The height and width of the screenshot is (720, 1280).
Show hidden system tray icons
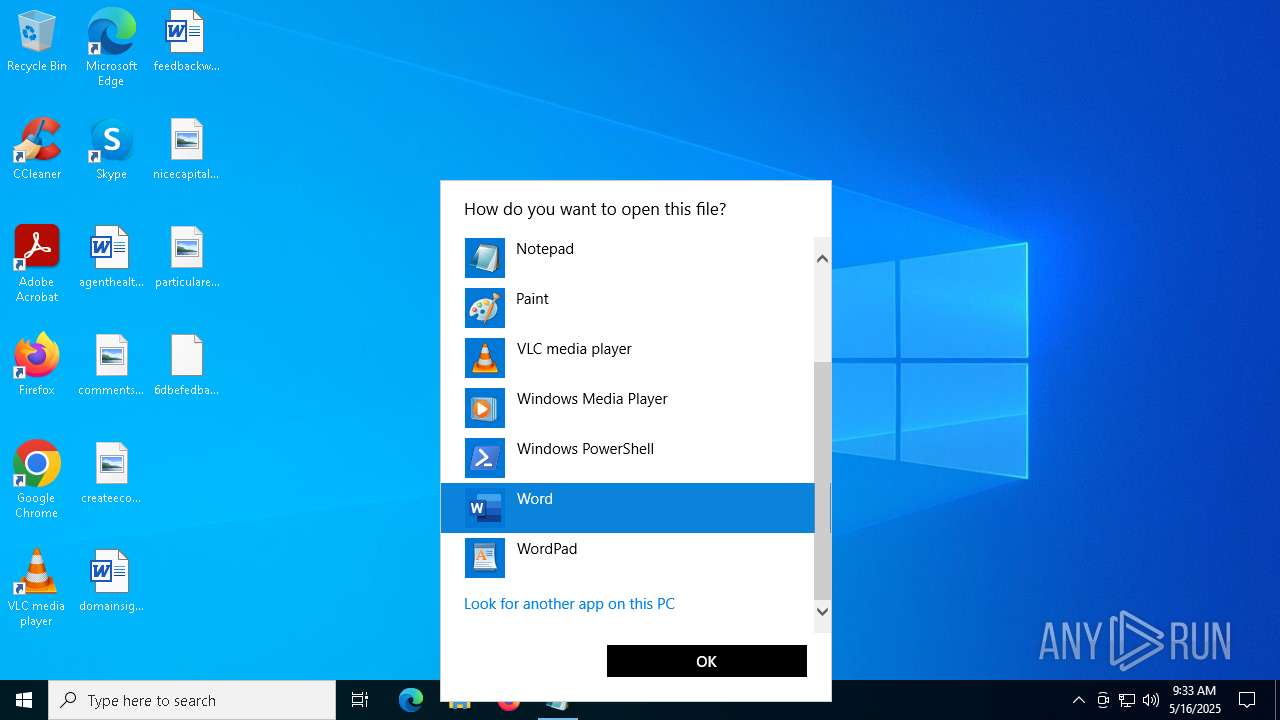coord(1078,700)
